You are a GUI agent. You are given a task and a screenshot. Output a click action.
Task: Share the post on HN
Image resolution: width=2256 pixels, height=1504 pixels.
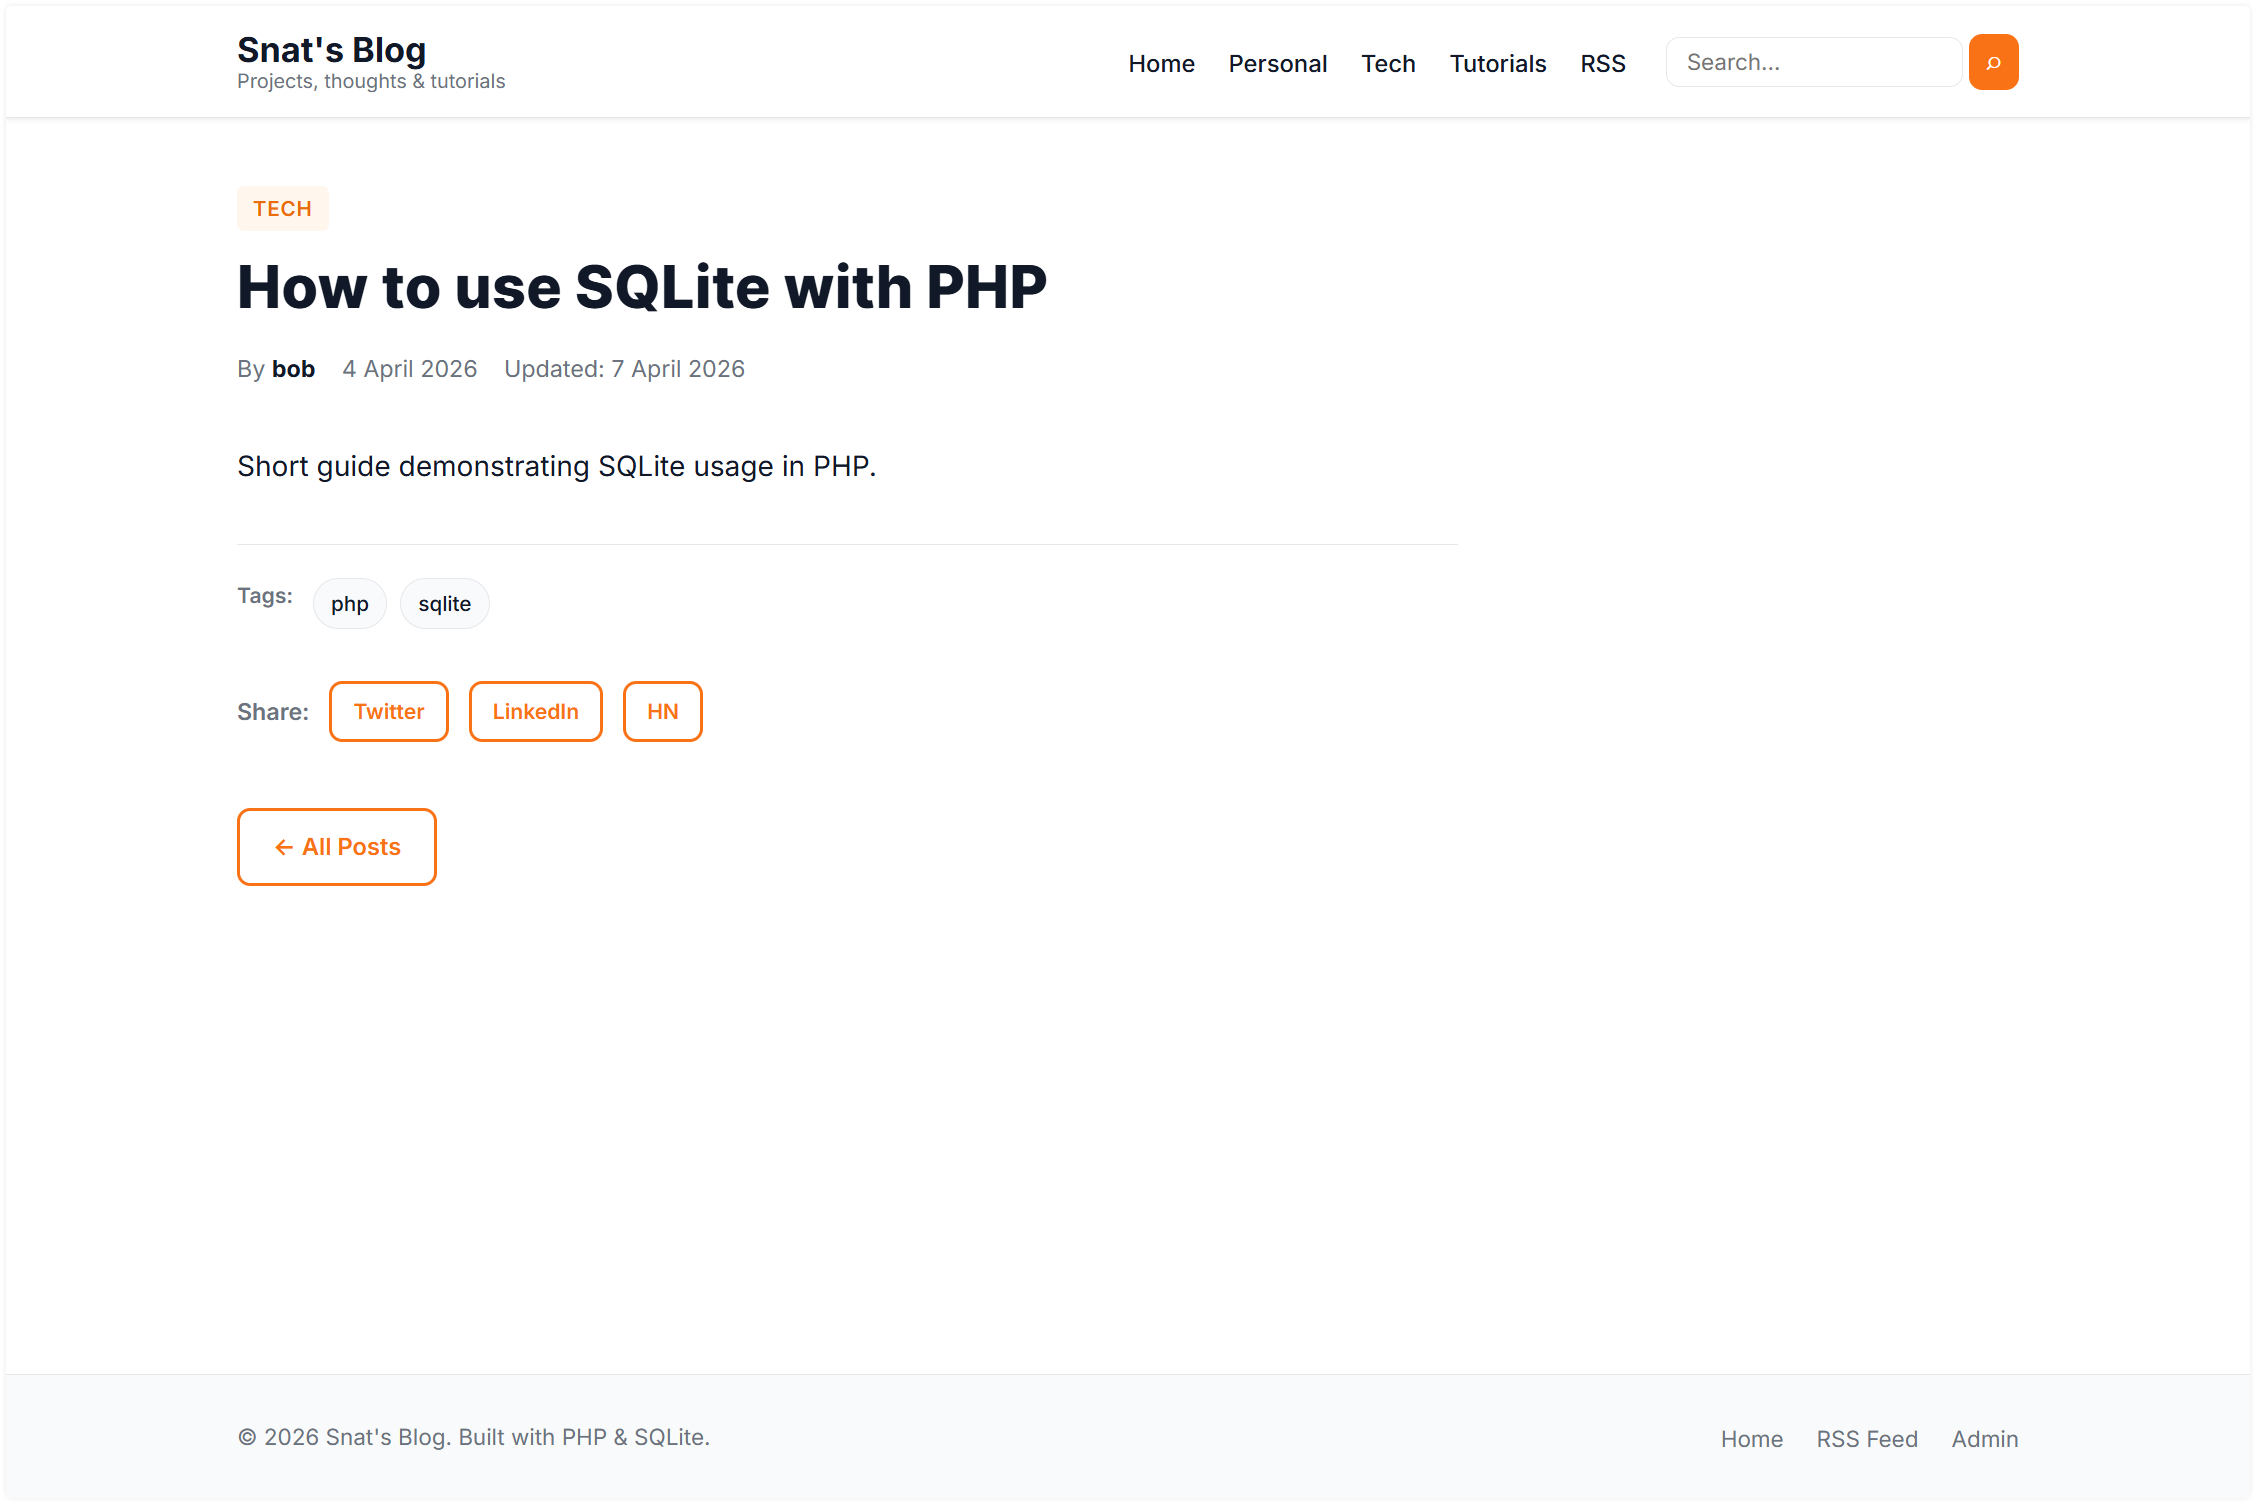pos(662,711)
